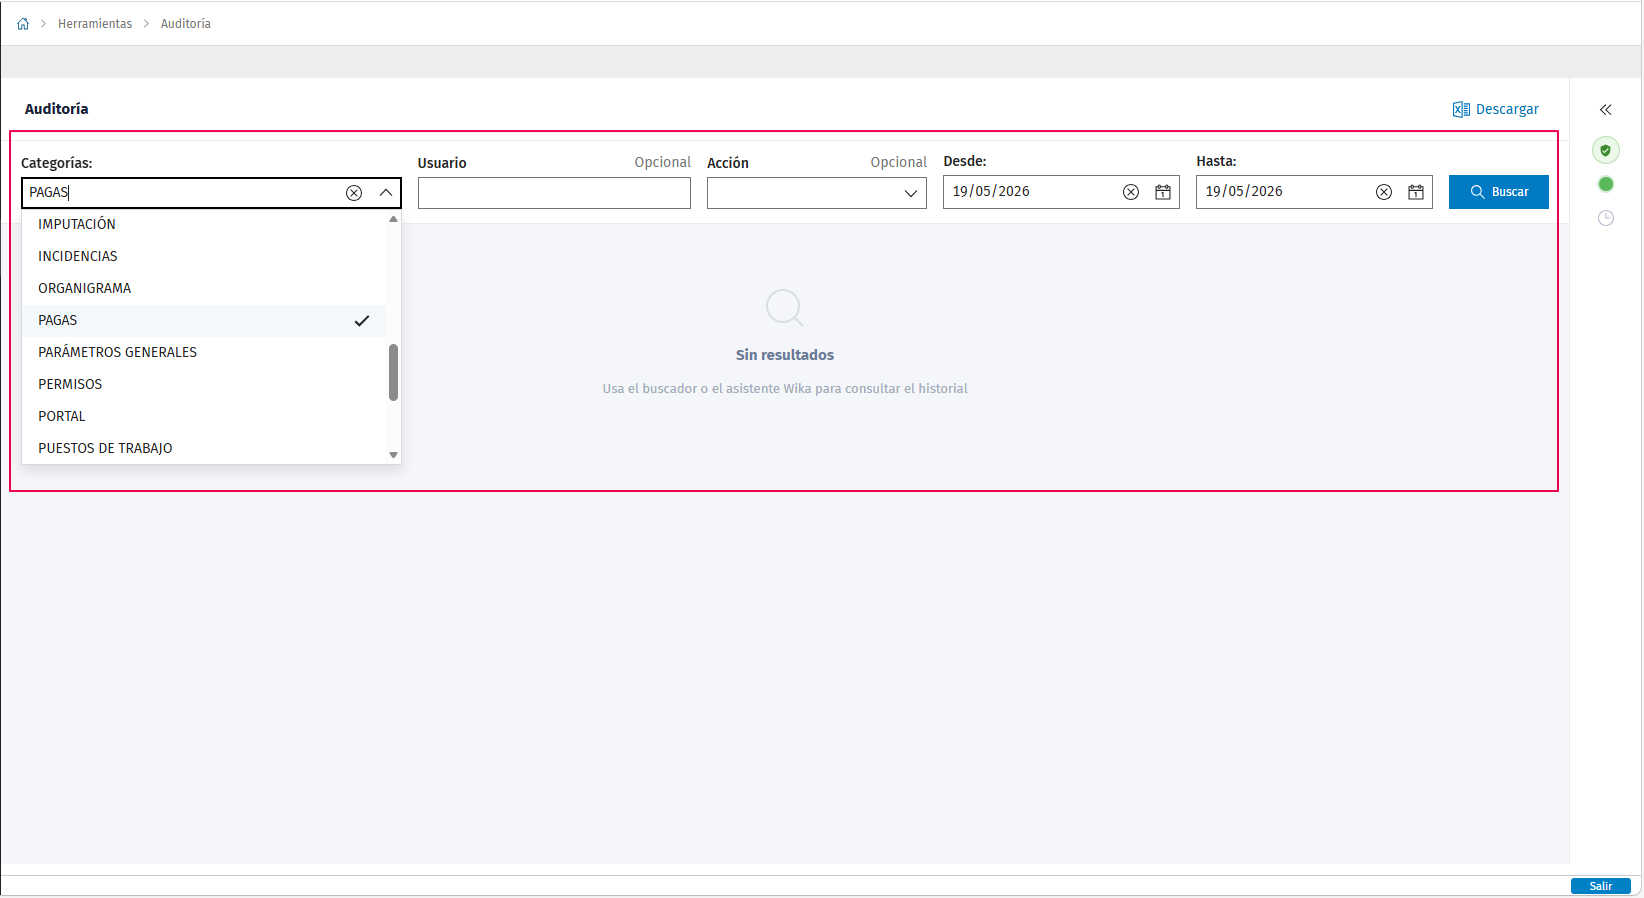
Task: Clear the Desde date
Action: [x=1131, y=192]
